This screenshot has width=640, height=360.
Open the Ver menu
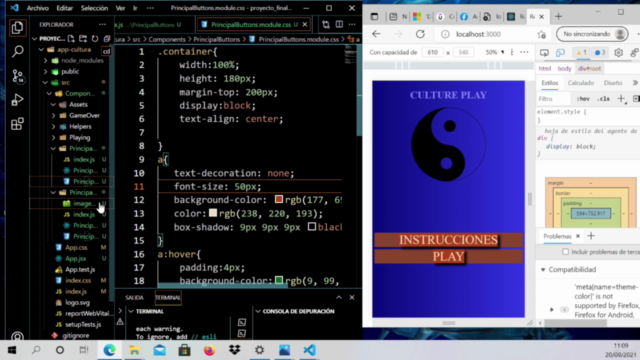click(120, 8)
